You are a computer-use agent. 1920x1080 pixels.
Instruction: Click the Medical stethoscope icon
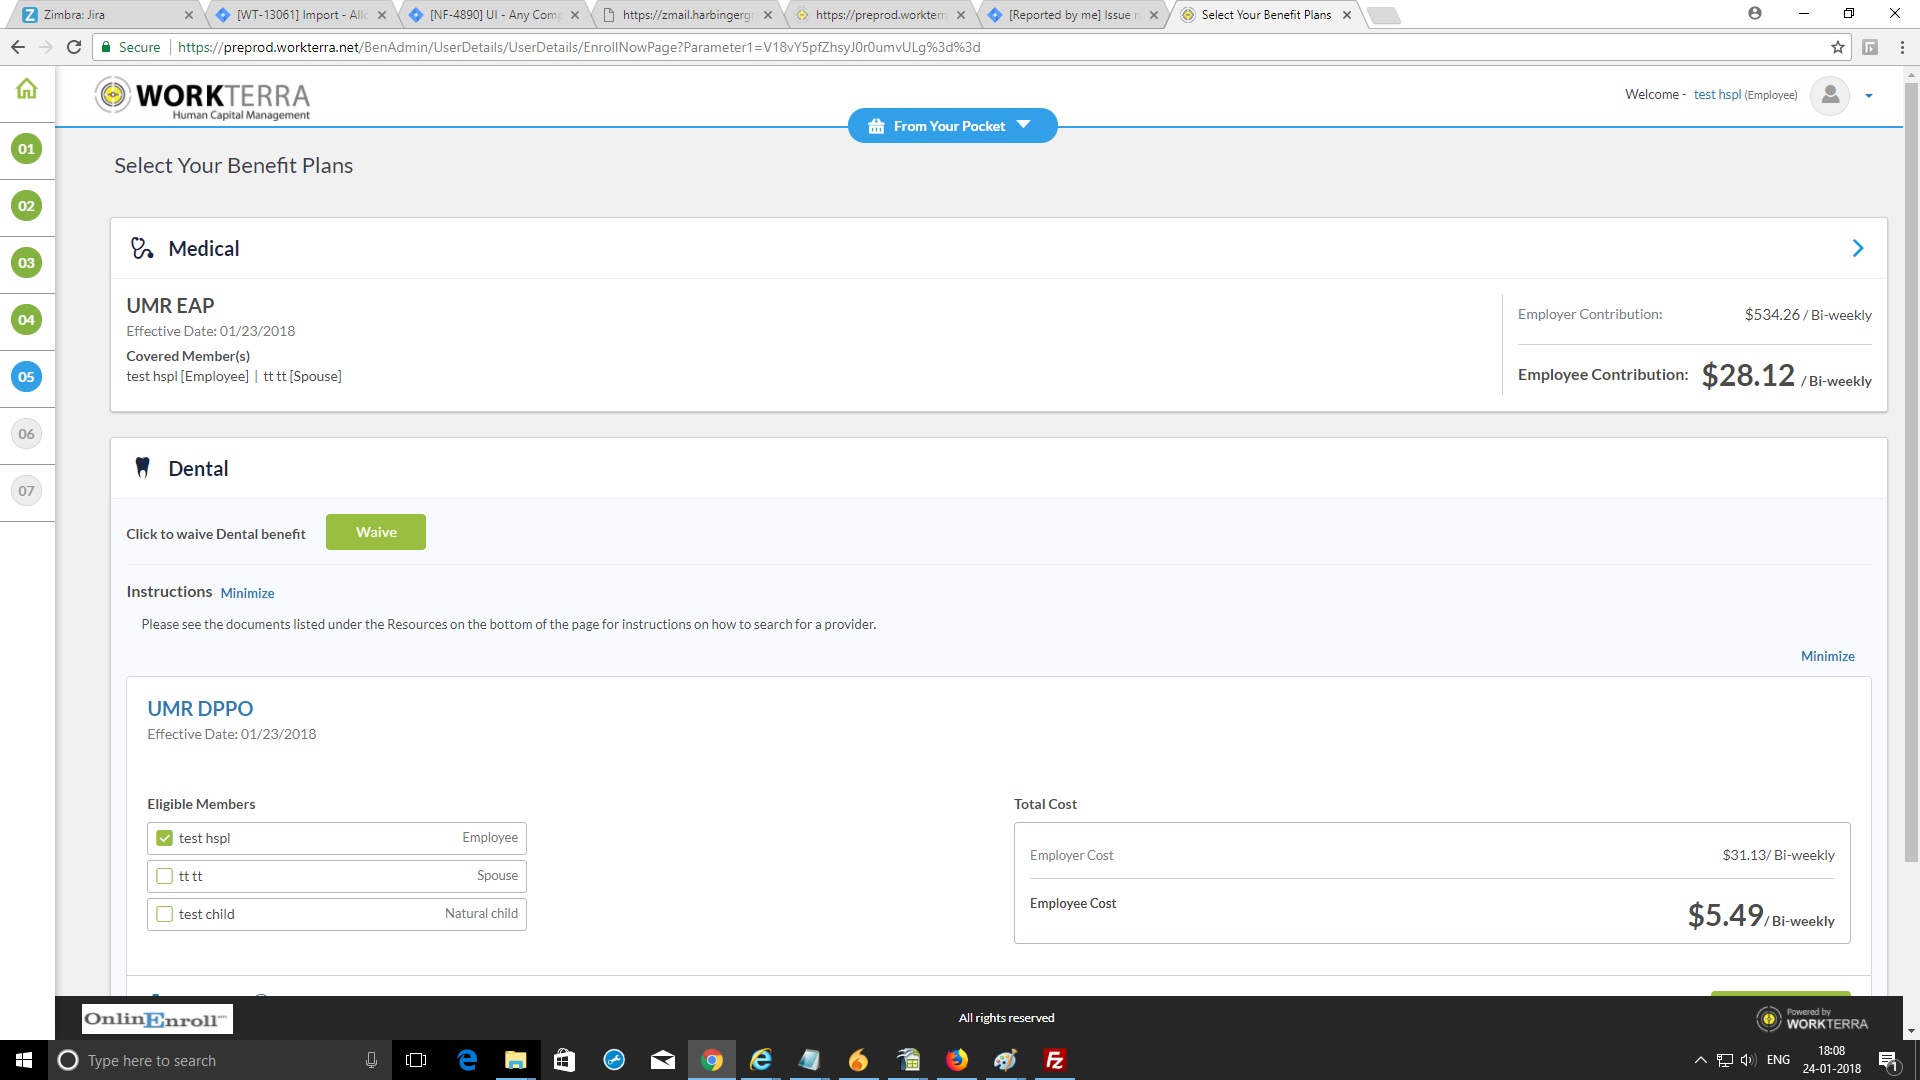click(x=142, y=248)
